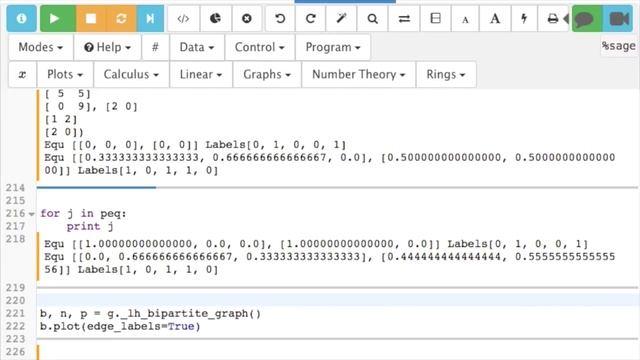Click the lightning bolt icon

tap(524, 19)
